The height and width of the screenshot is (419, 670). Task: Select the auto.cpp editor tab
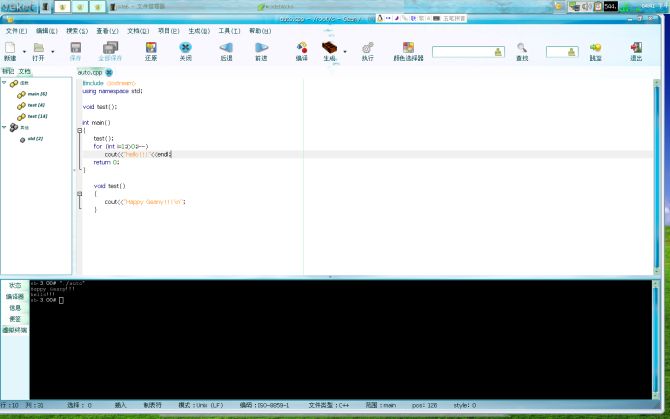90,73
